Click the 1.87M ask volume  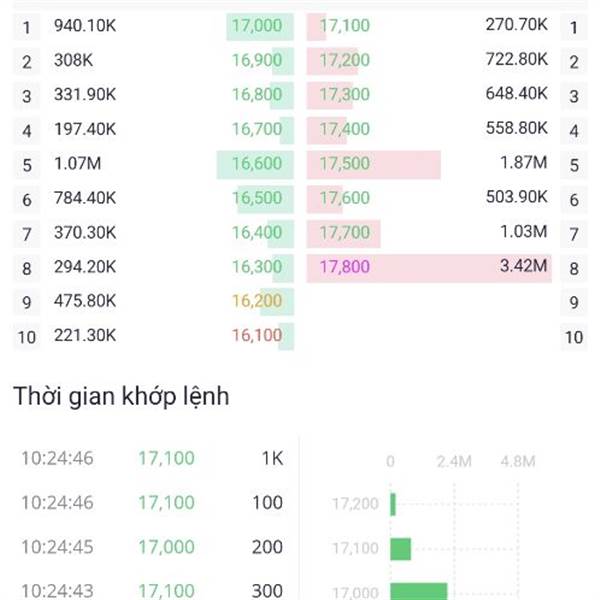(x=524, y=163)
